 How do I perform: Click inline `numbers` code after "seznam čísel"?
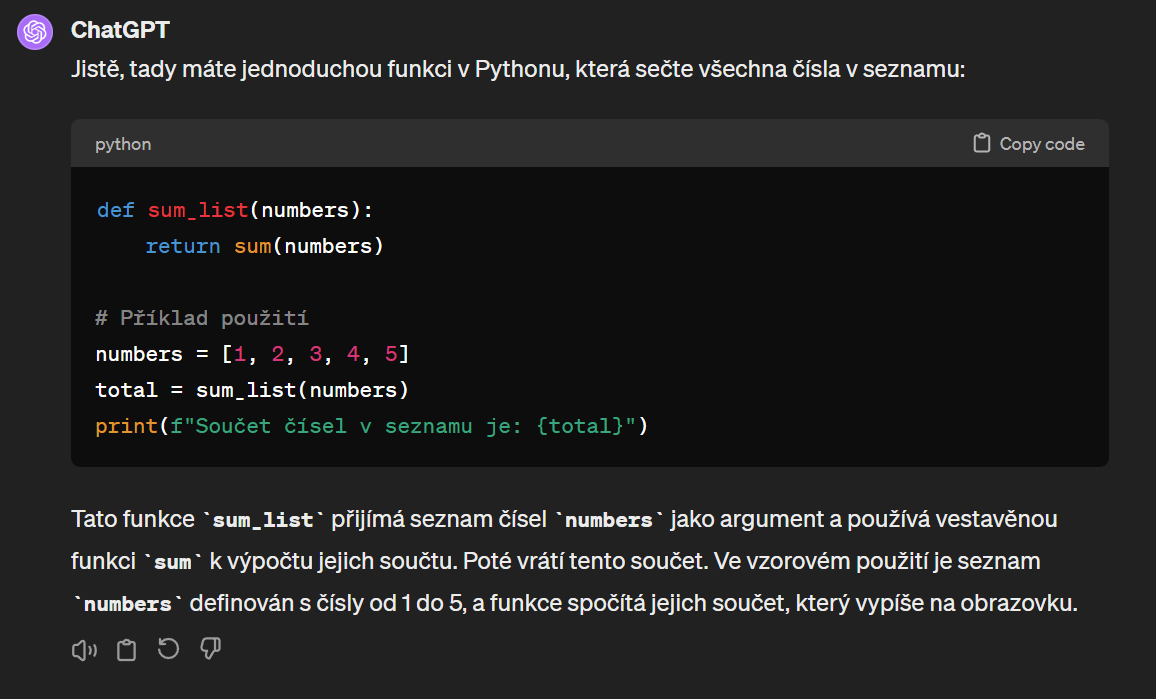[609, 520]
